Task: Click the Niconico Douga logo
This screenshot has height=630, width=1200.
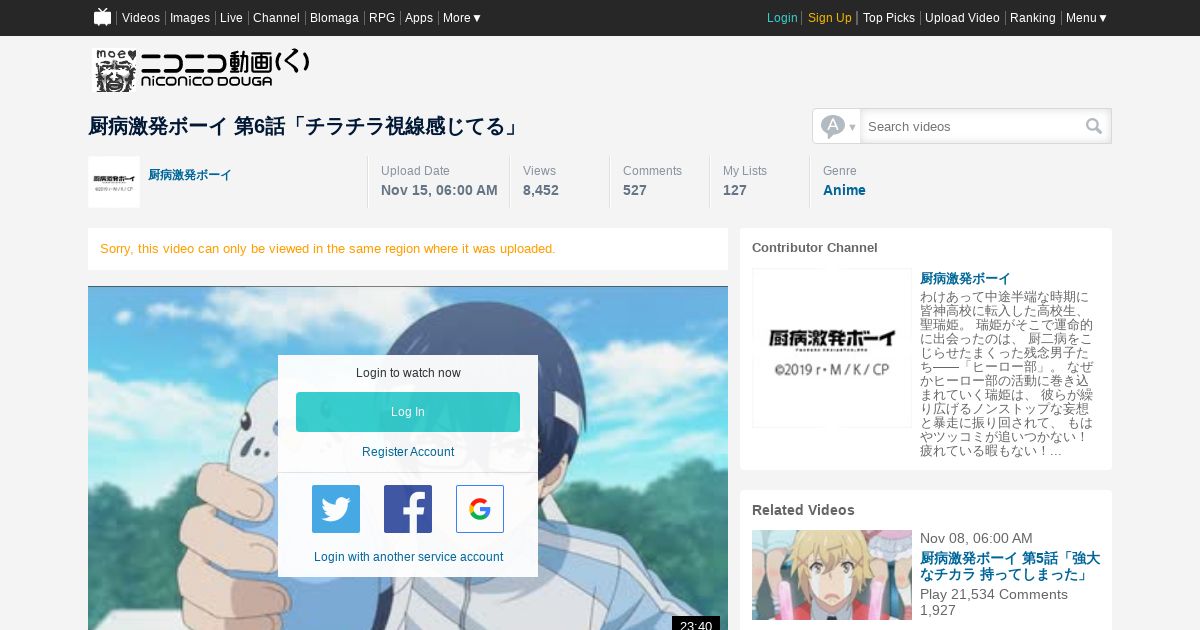Action: (202, 70)
